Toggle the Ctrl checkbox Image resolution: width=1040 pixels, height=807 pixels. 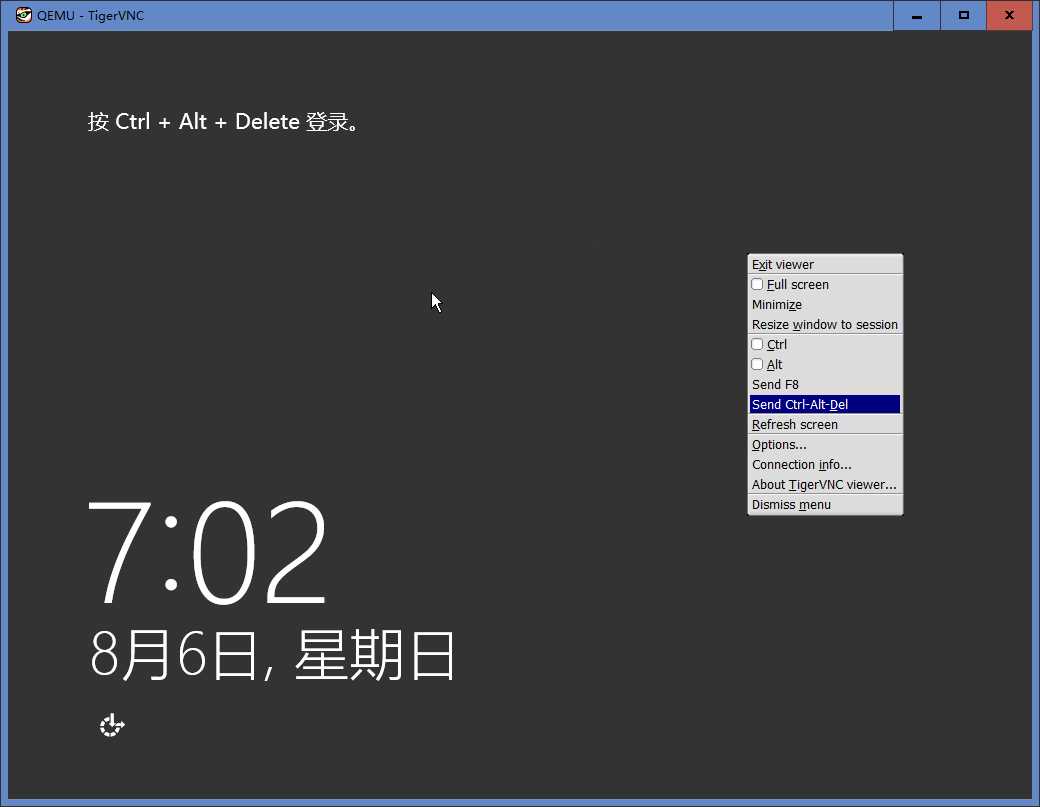(x=757, y=344)
